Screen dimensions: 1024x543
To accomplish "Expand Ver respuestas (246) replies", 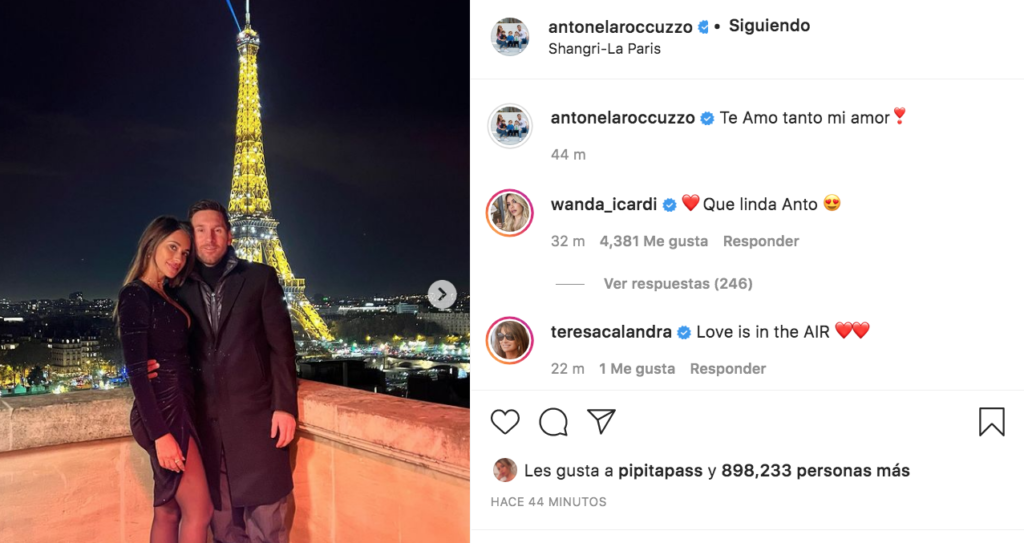I will [x=678, y=284].
